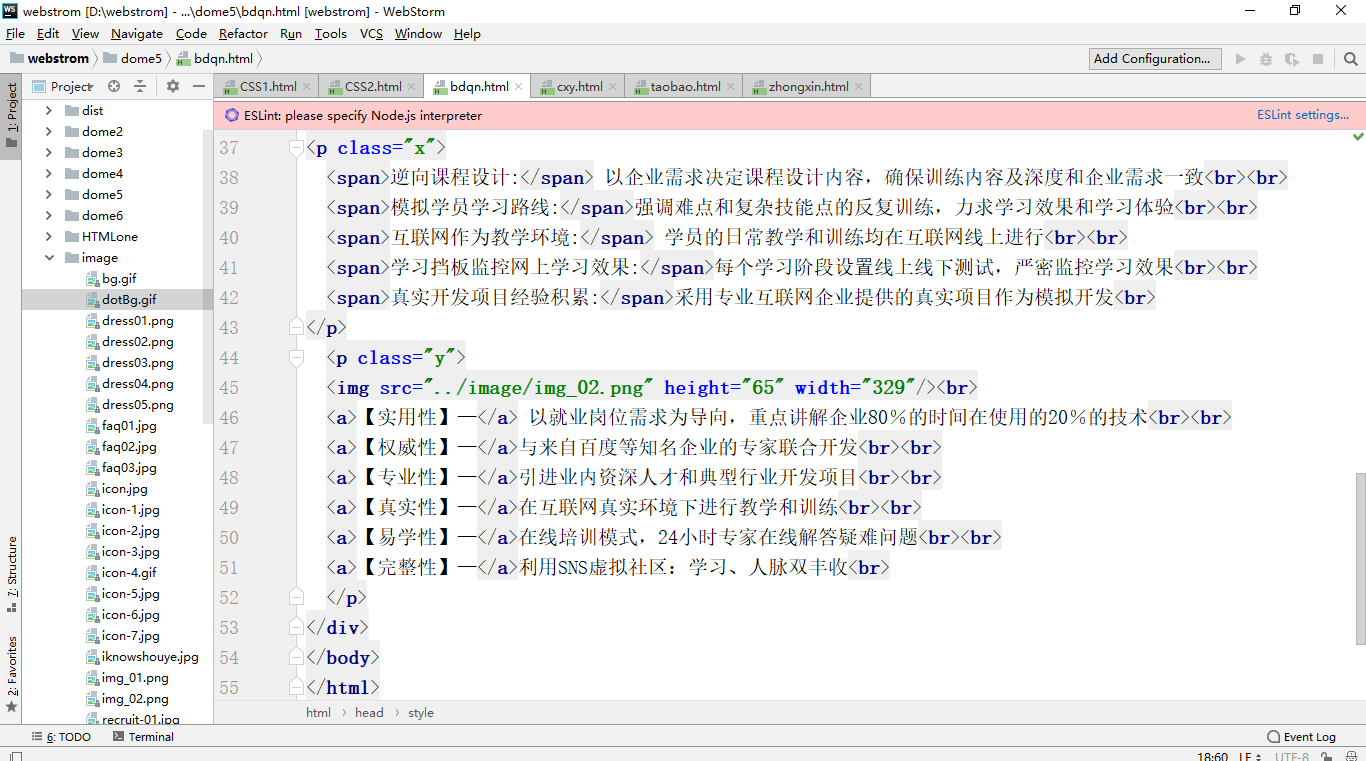
Task: Expand the dome5 folder
Action: click(48, 195)
